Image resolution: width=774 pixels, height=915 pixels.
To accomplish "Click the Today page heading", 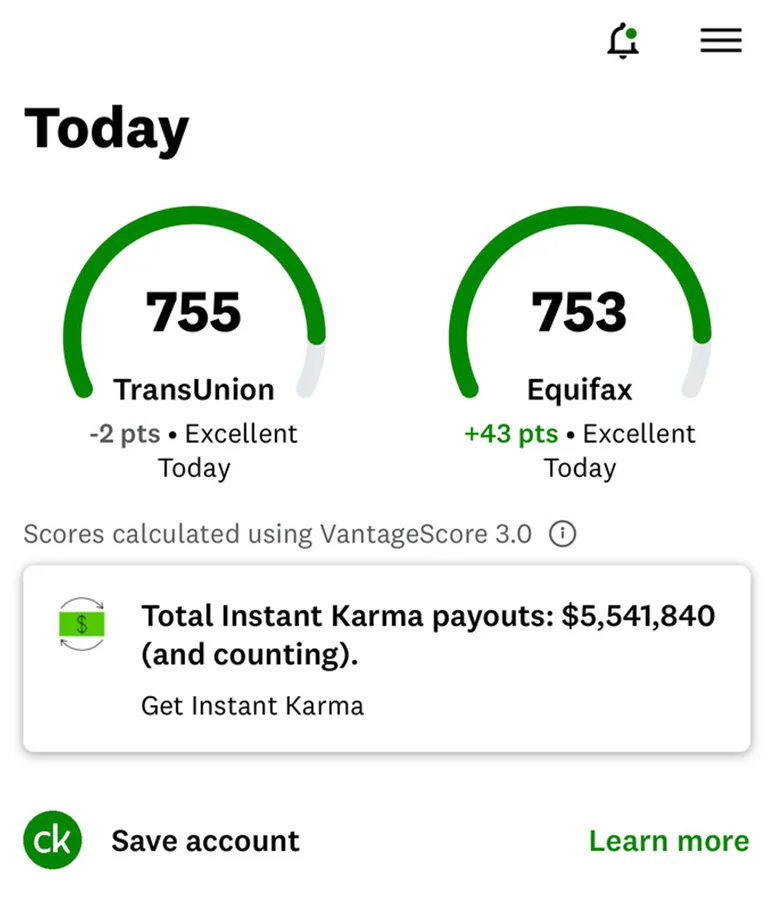I will coord(107,129).
